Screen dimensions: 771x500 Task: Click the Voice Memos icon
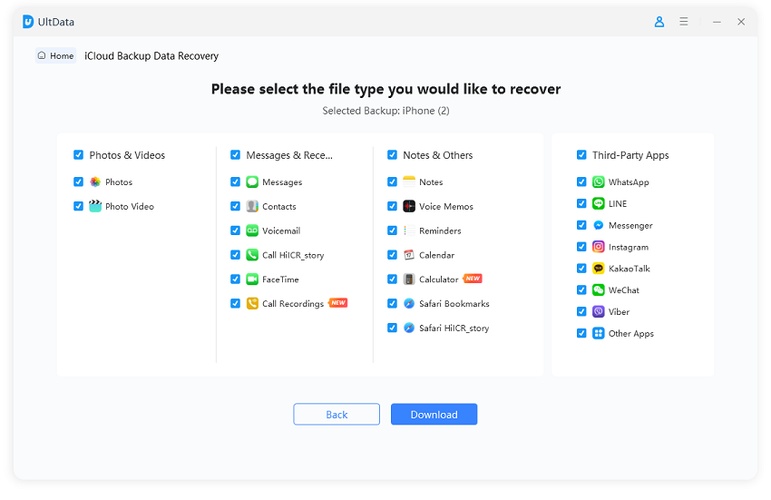coord(409,206)
